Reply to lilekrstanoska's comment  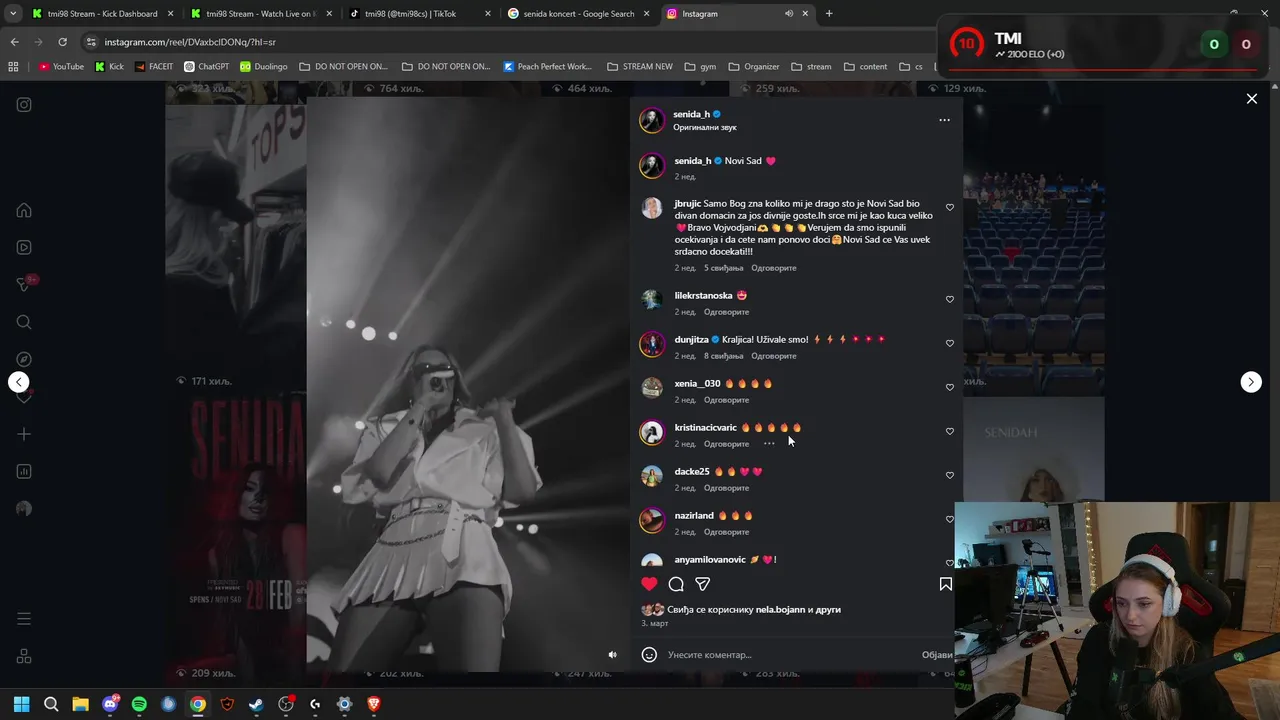point(726,312)
